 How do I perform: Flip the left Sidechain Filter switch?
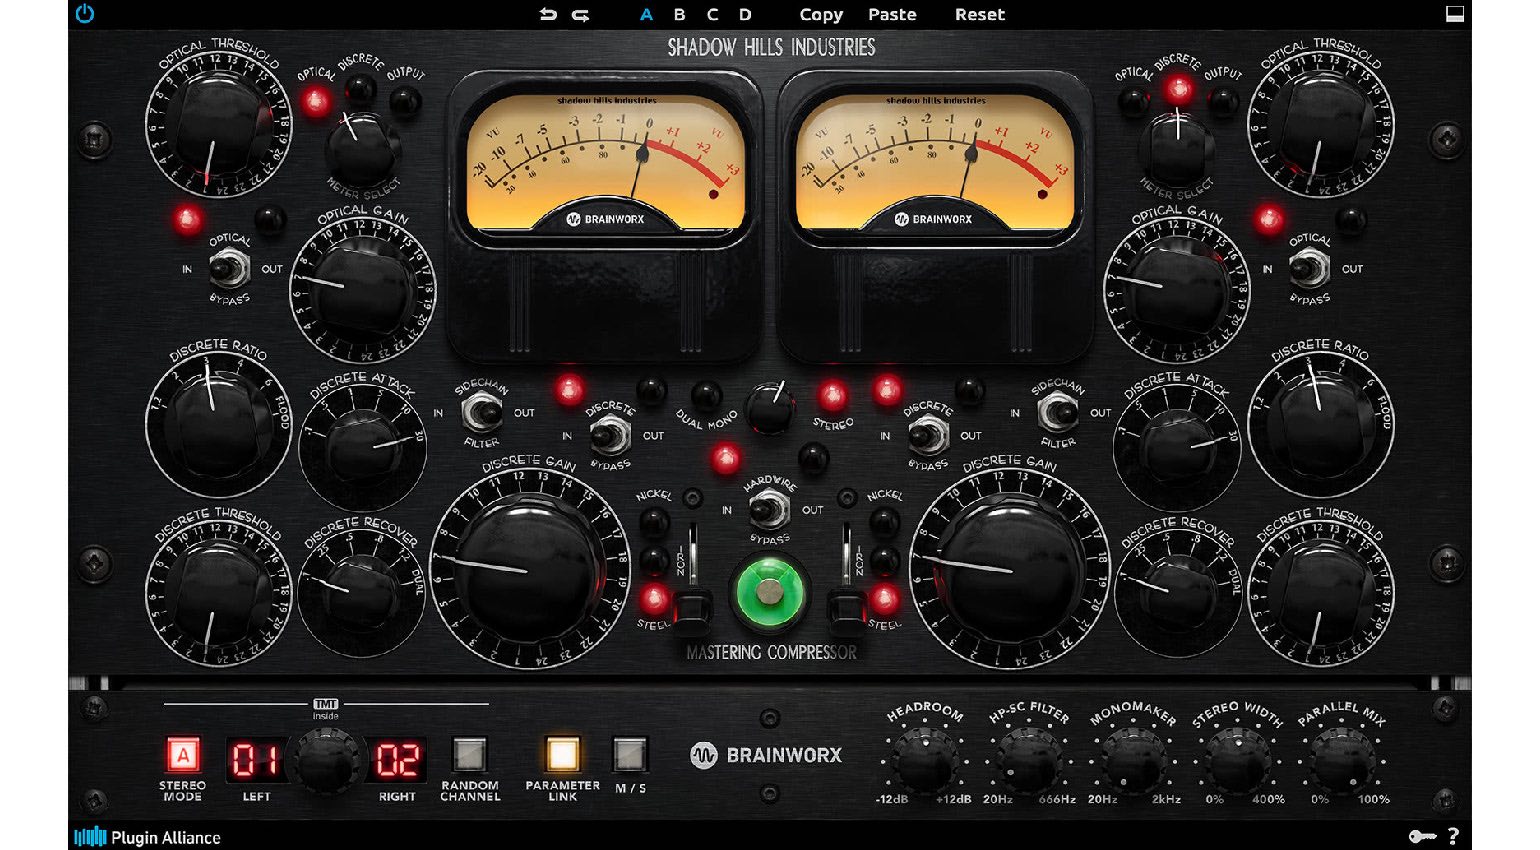click(x=481, y=411)
